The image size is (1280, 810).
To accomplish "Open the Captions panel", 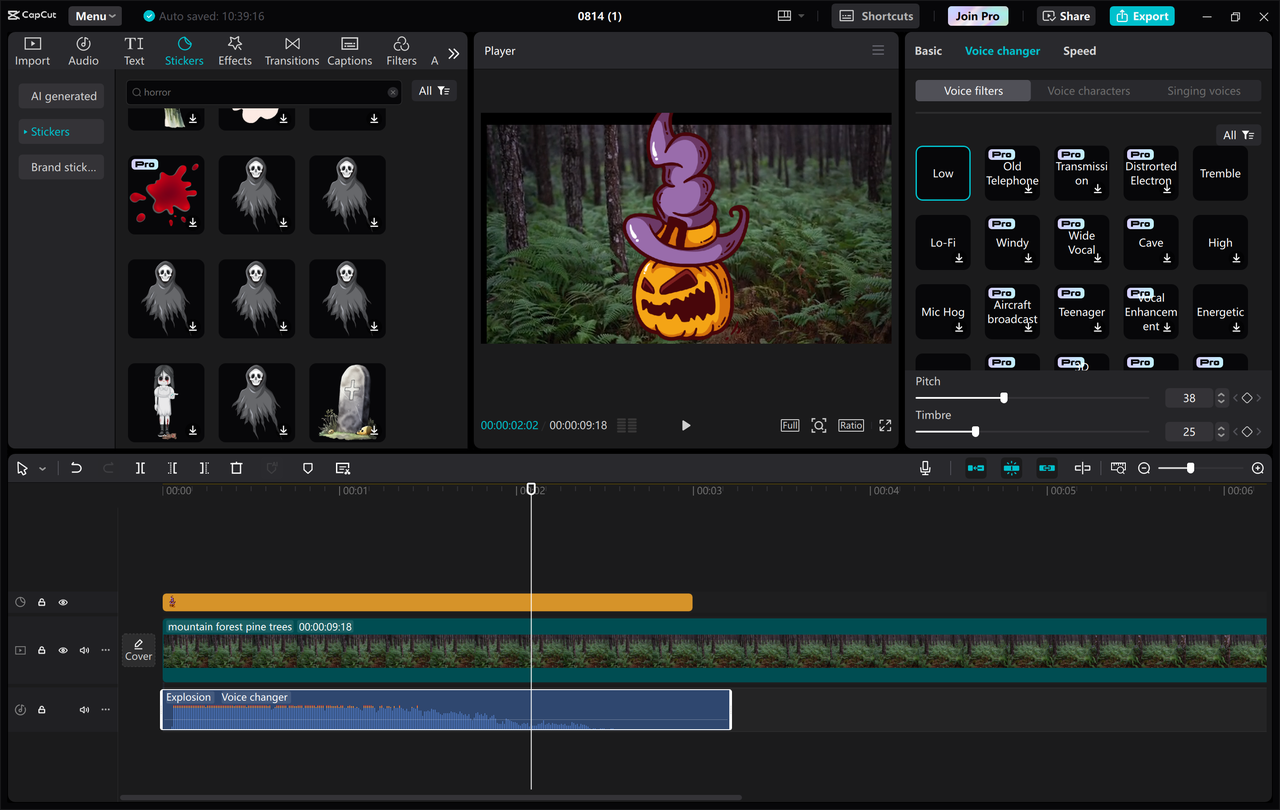I will pyautogui.click(x=349, y=49).
